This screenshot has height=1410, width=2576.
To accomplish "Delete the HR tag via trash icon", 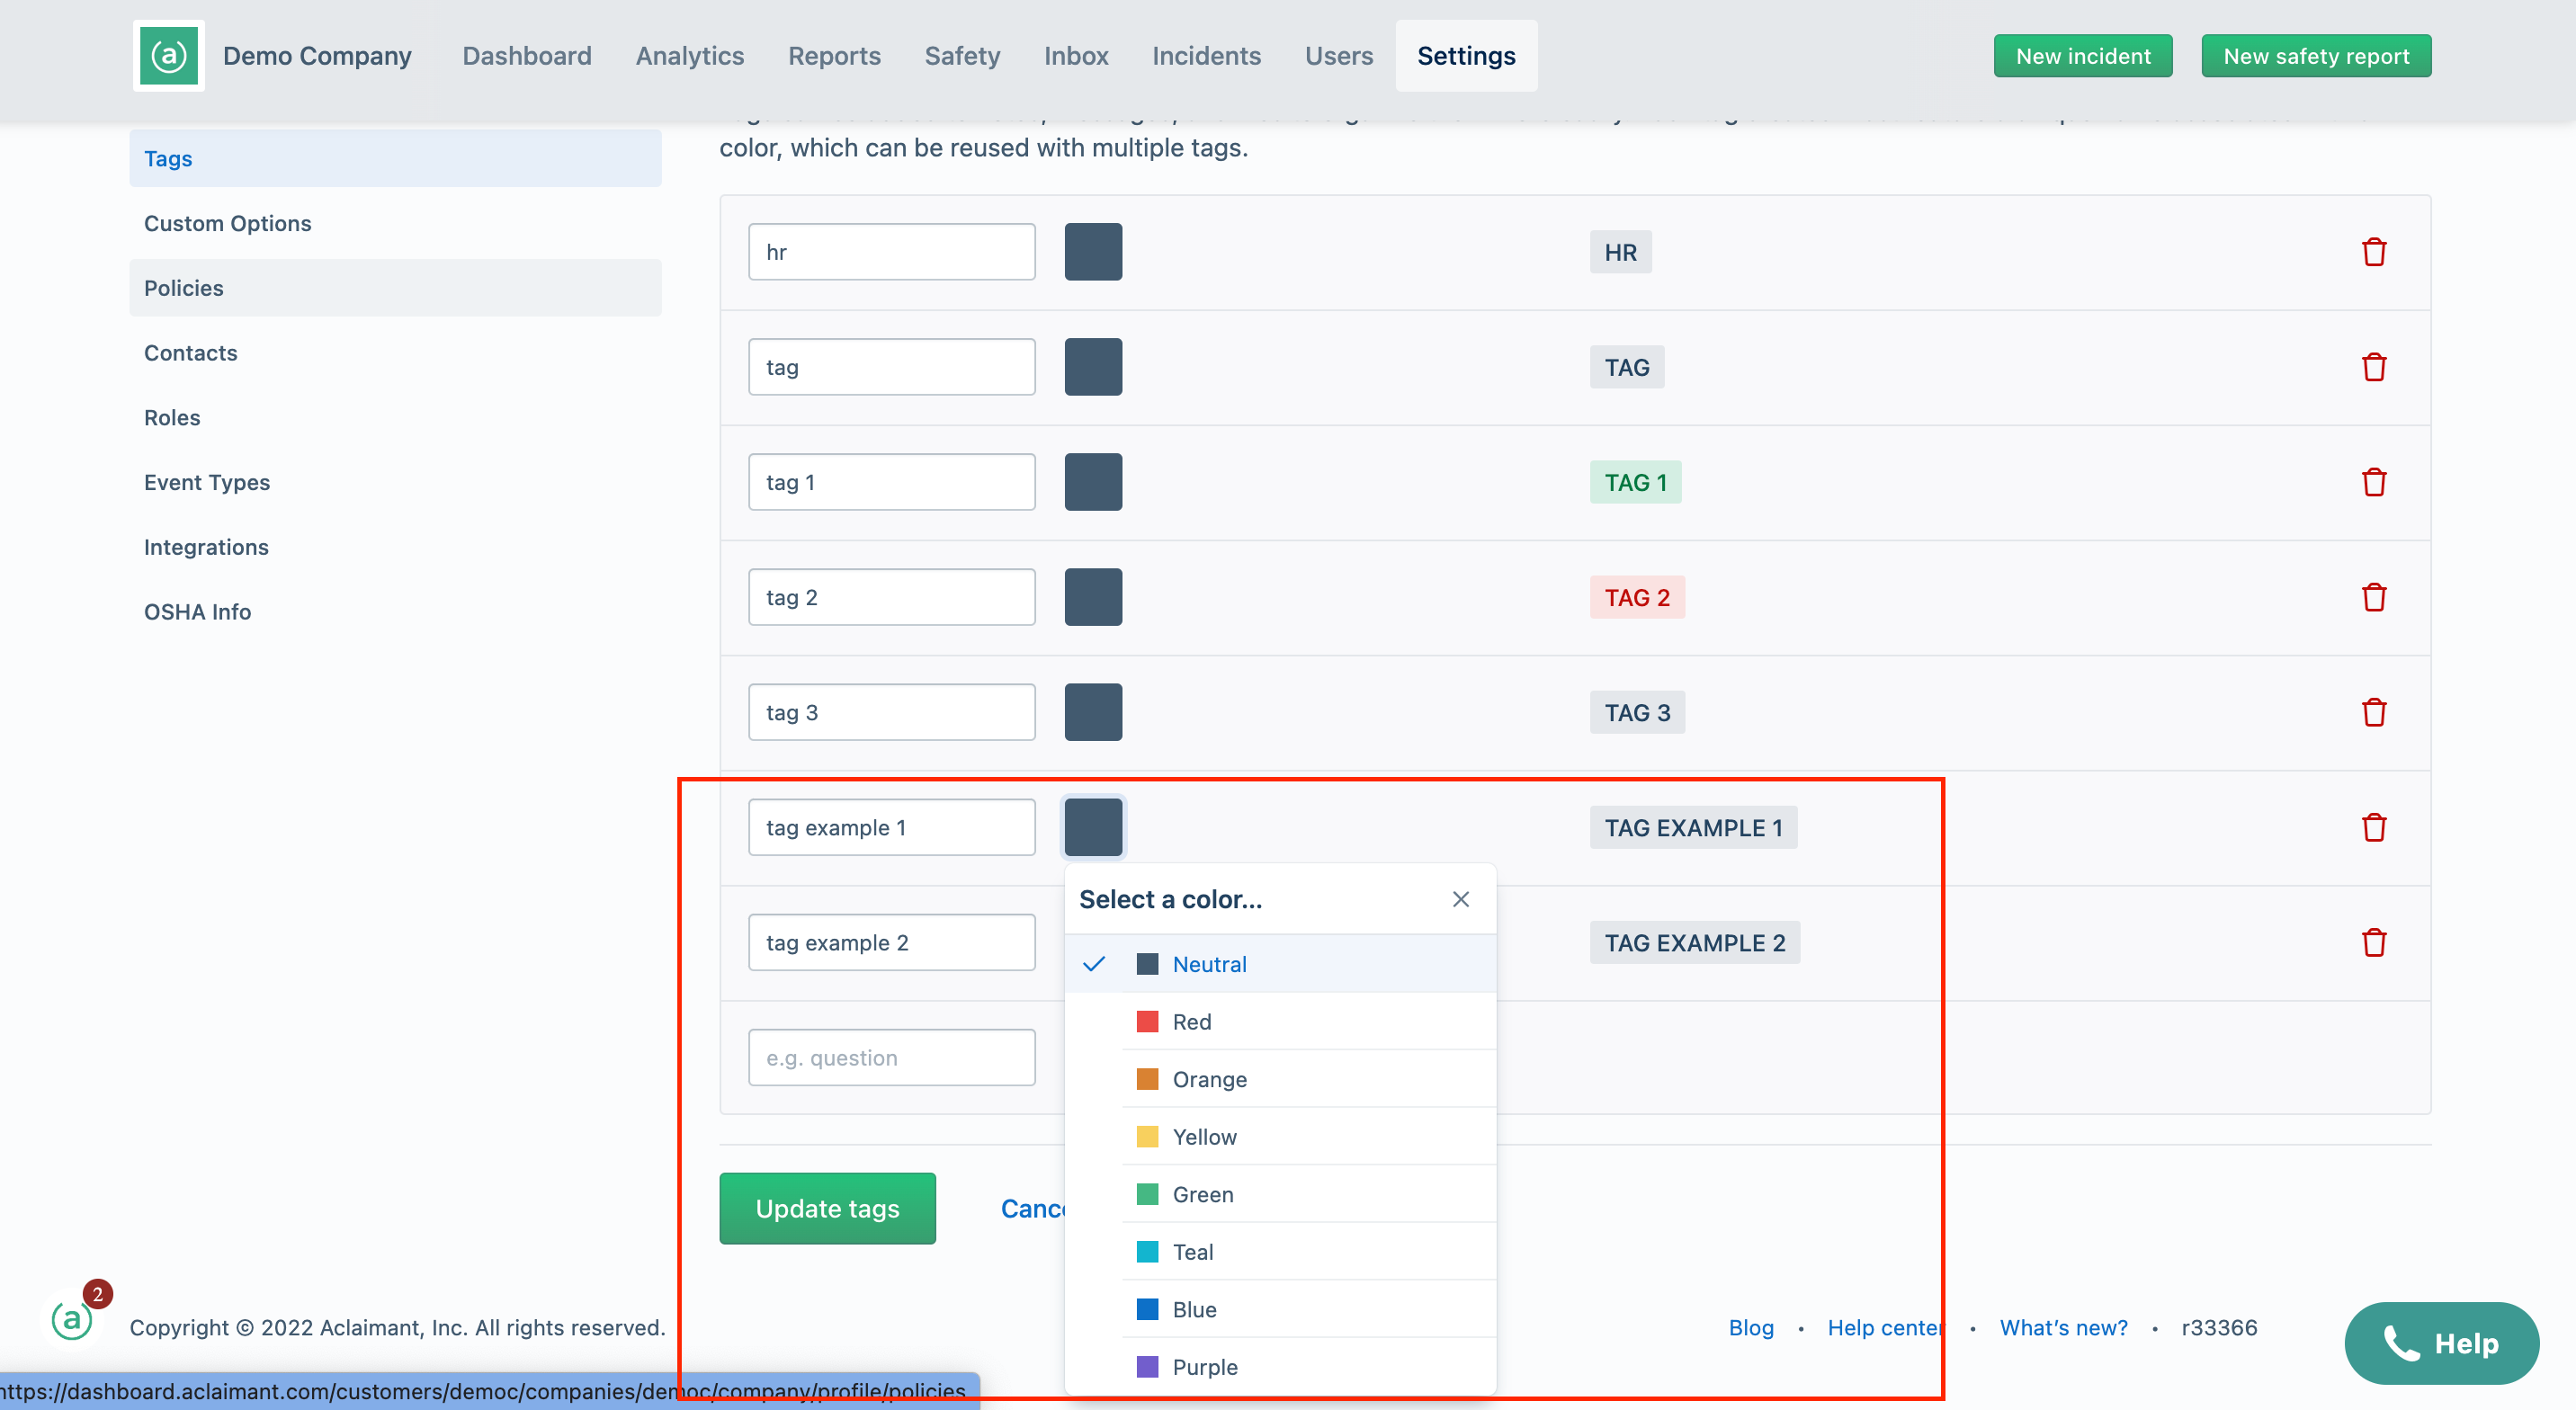I will (2375, 251).
